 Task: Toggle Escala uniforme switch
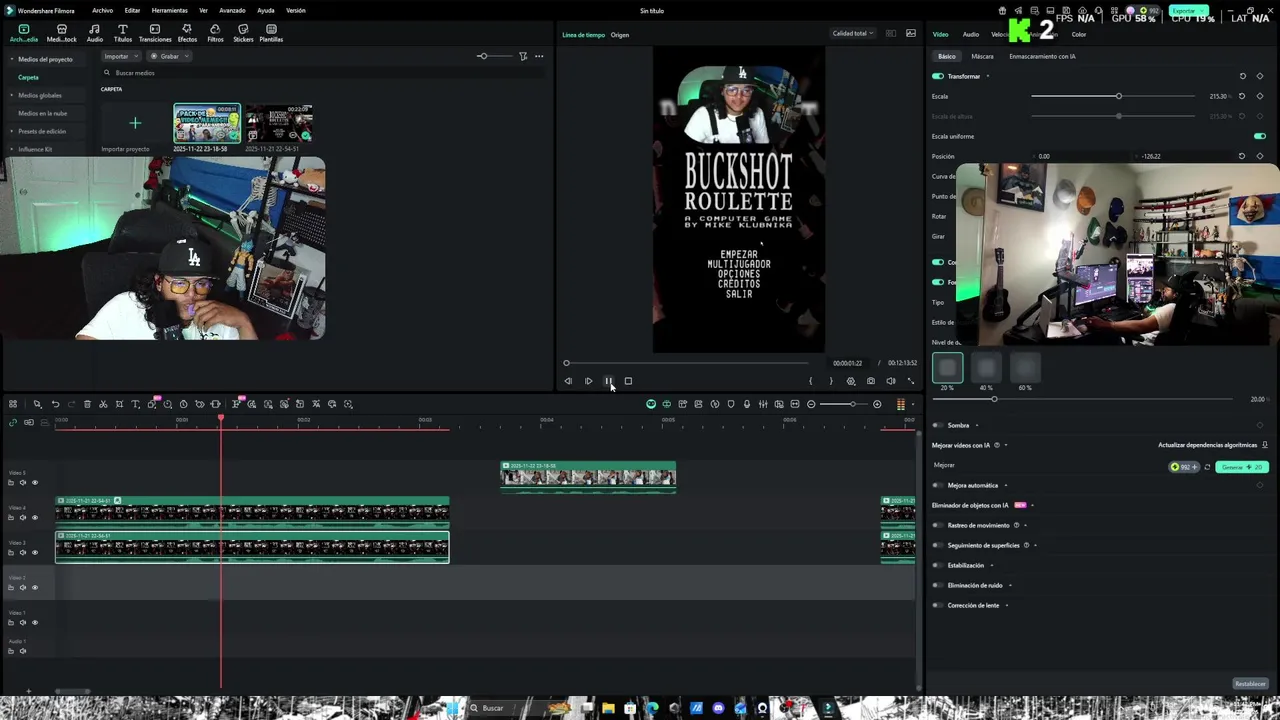point(1259,136)
